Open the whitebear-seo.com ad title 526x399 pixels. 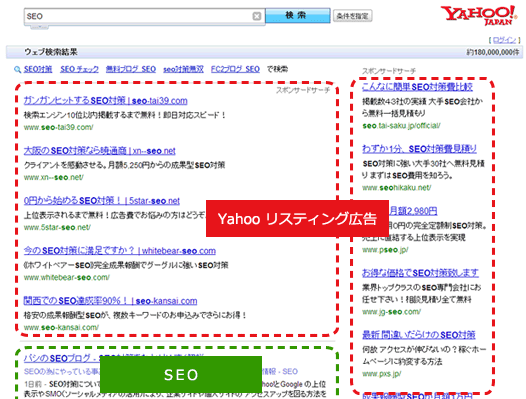tap(120, 251)
